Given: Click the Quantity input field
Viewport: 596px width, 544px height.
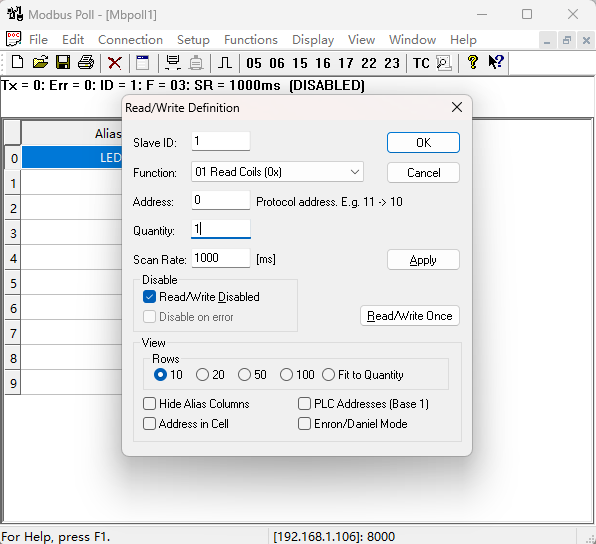Looking at the screenshot, I should pyautogui.click(x=221, y=229).
